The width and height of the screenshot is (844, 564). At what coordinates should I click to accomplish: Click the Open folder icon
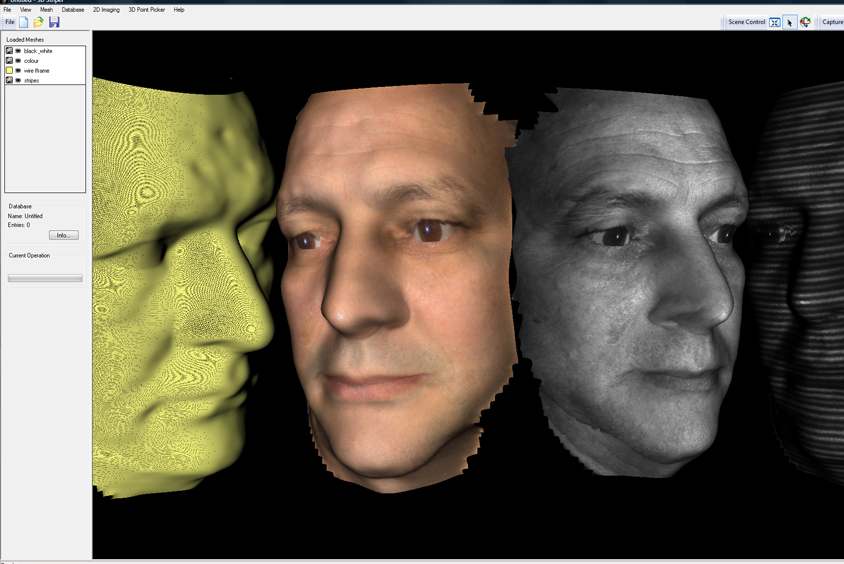[x=38, y=22]
